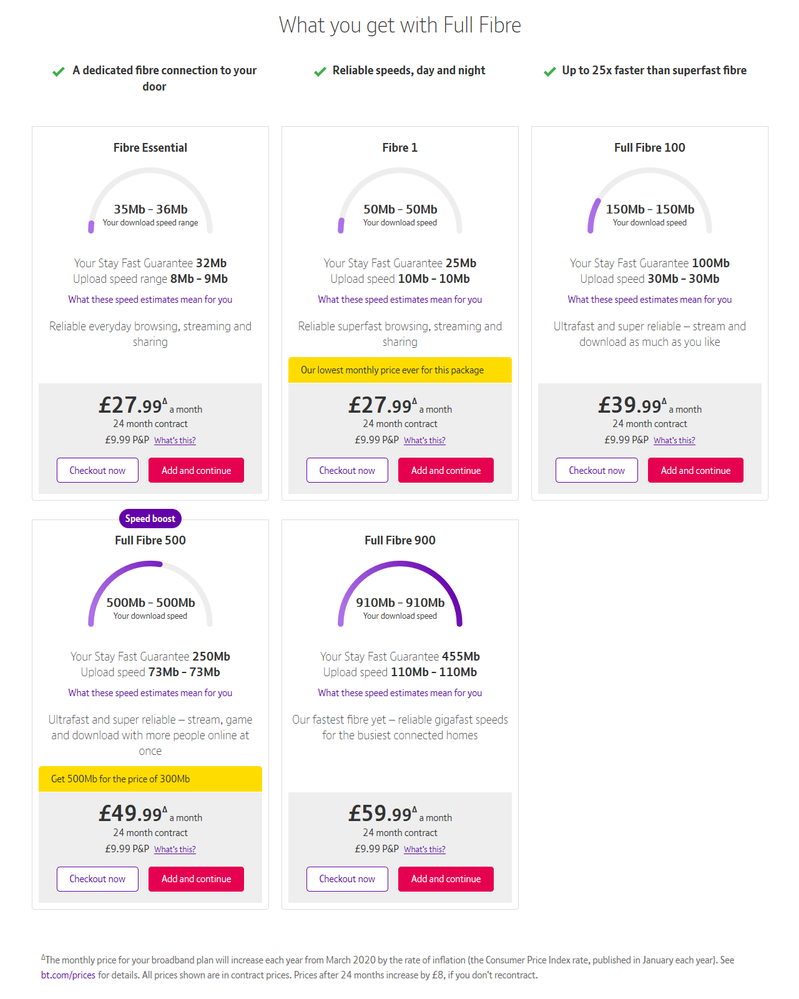Image resolution: width=799 pixels, height=999 pixels.
Task: Click the green checkmark beside Reliable speeds
Action: (320, 72)
